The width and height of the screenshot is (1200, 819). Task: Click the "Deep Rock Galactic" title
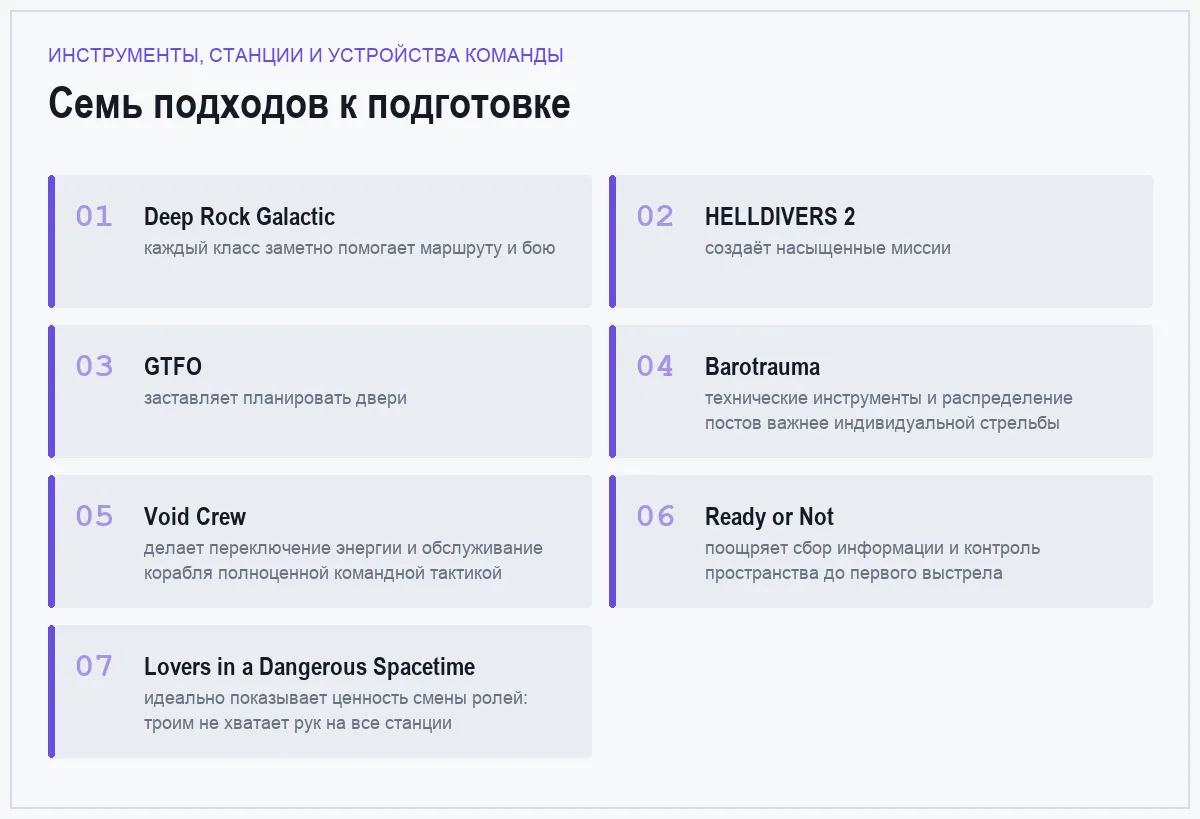239,217
